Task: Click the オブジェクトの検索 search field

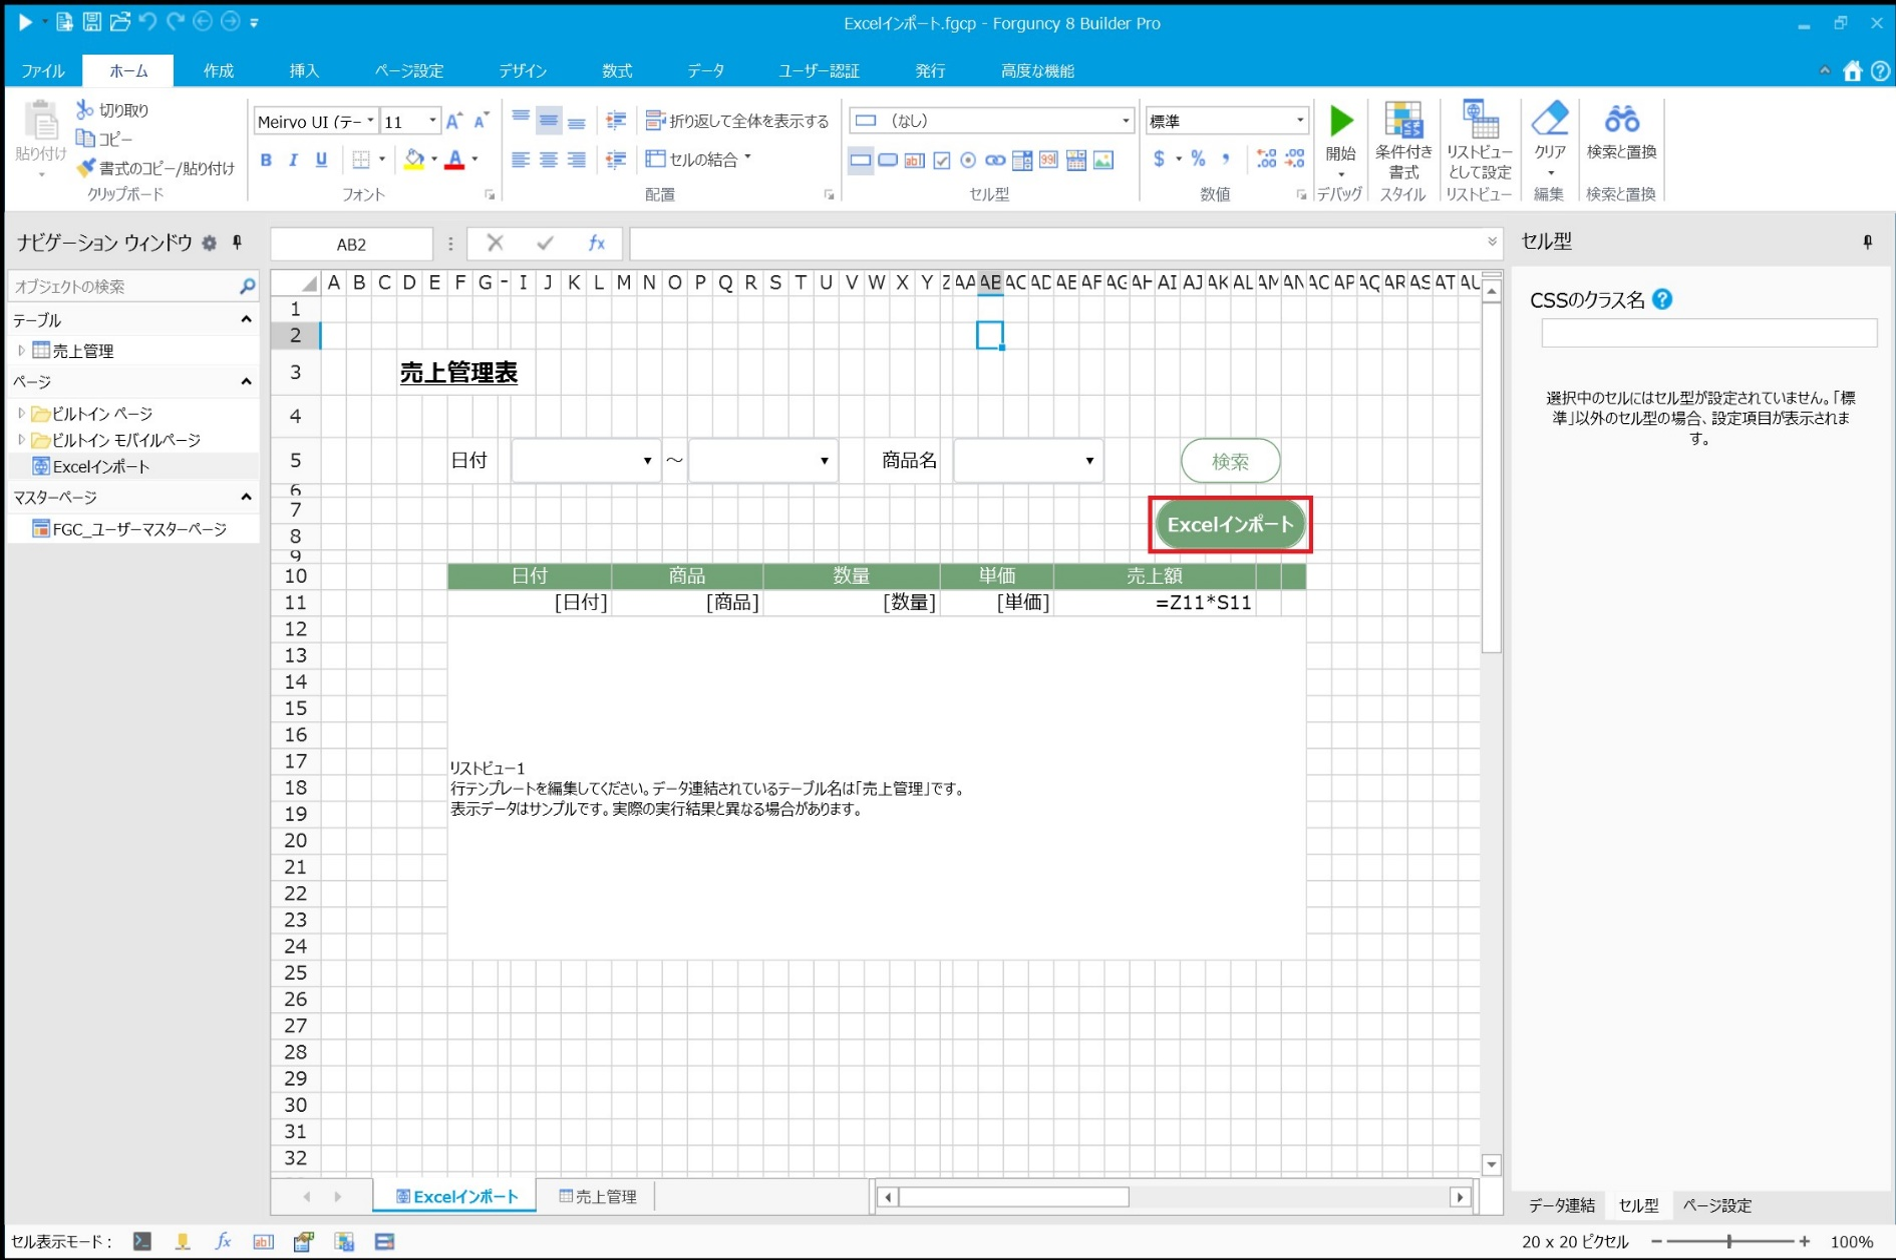Action: pyautogui.click(x=133, y=286)
